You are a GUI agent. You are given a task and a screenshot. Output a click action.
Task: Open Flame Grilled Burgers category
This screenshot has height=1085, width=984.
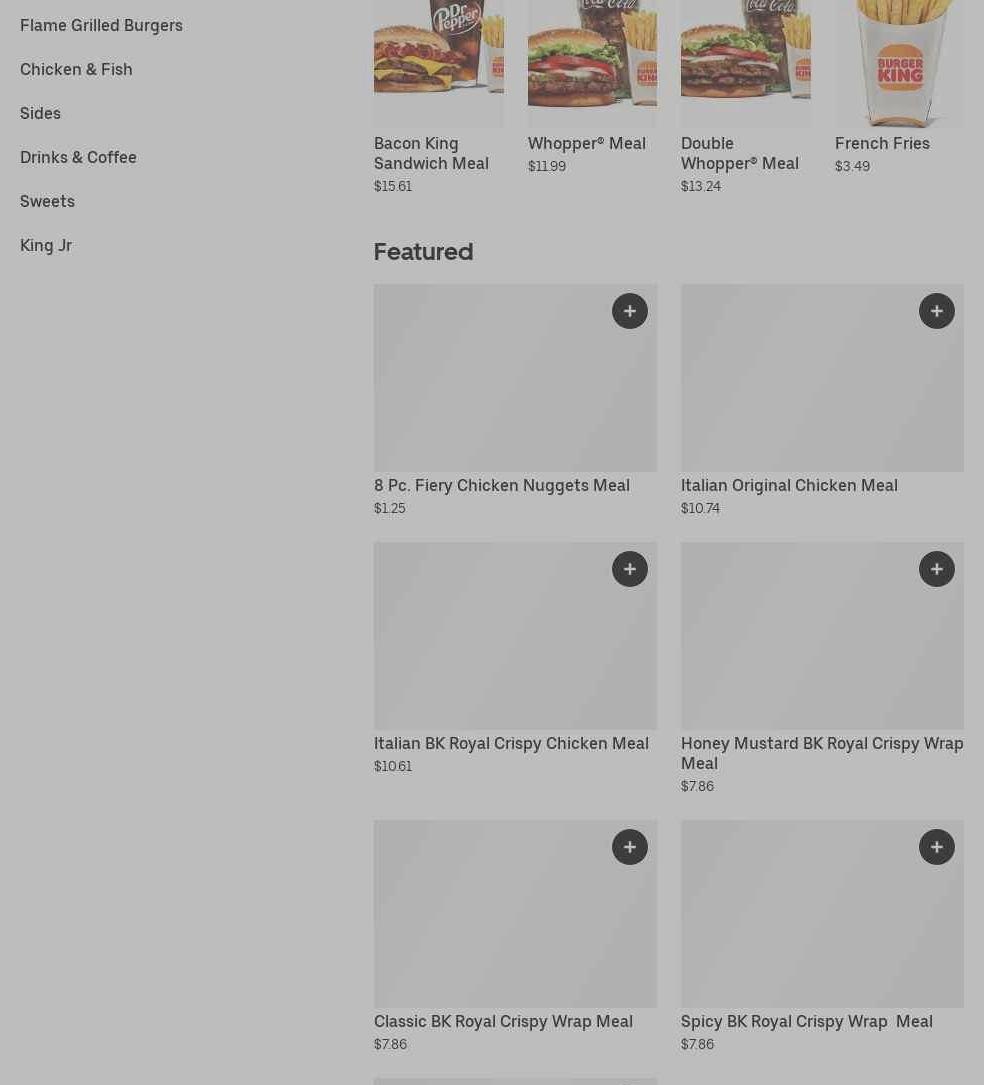coord(101,26)
